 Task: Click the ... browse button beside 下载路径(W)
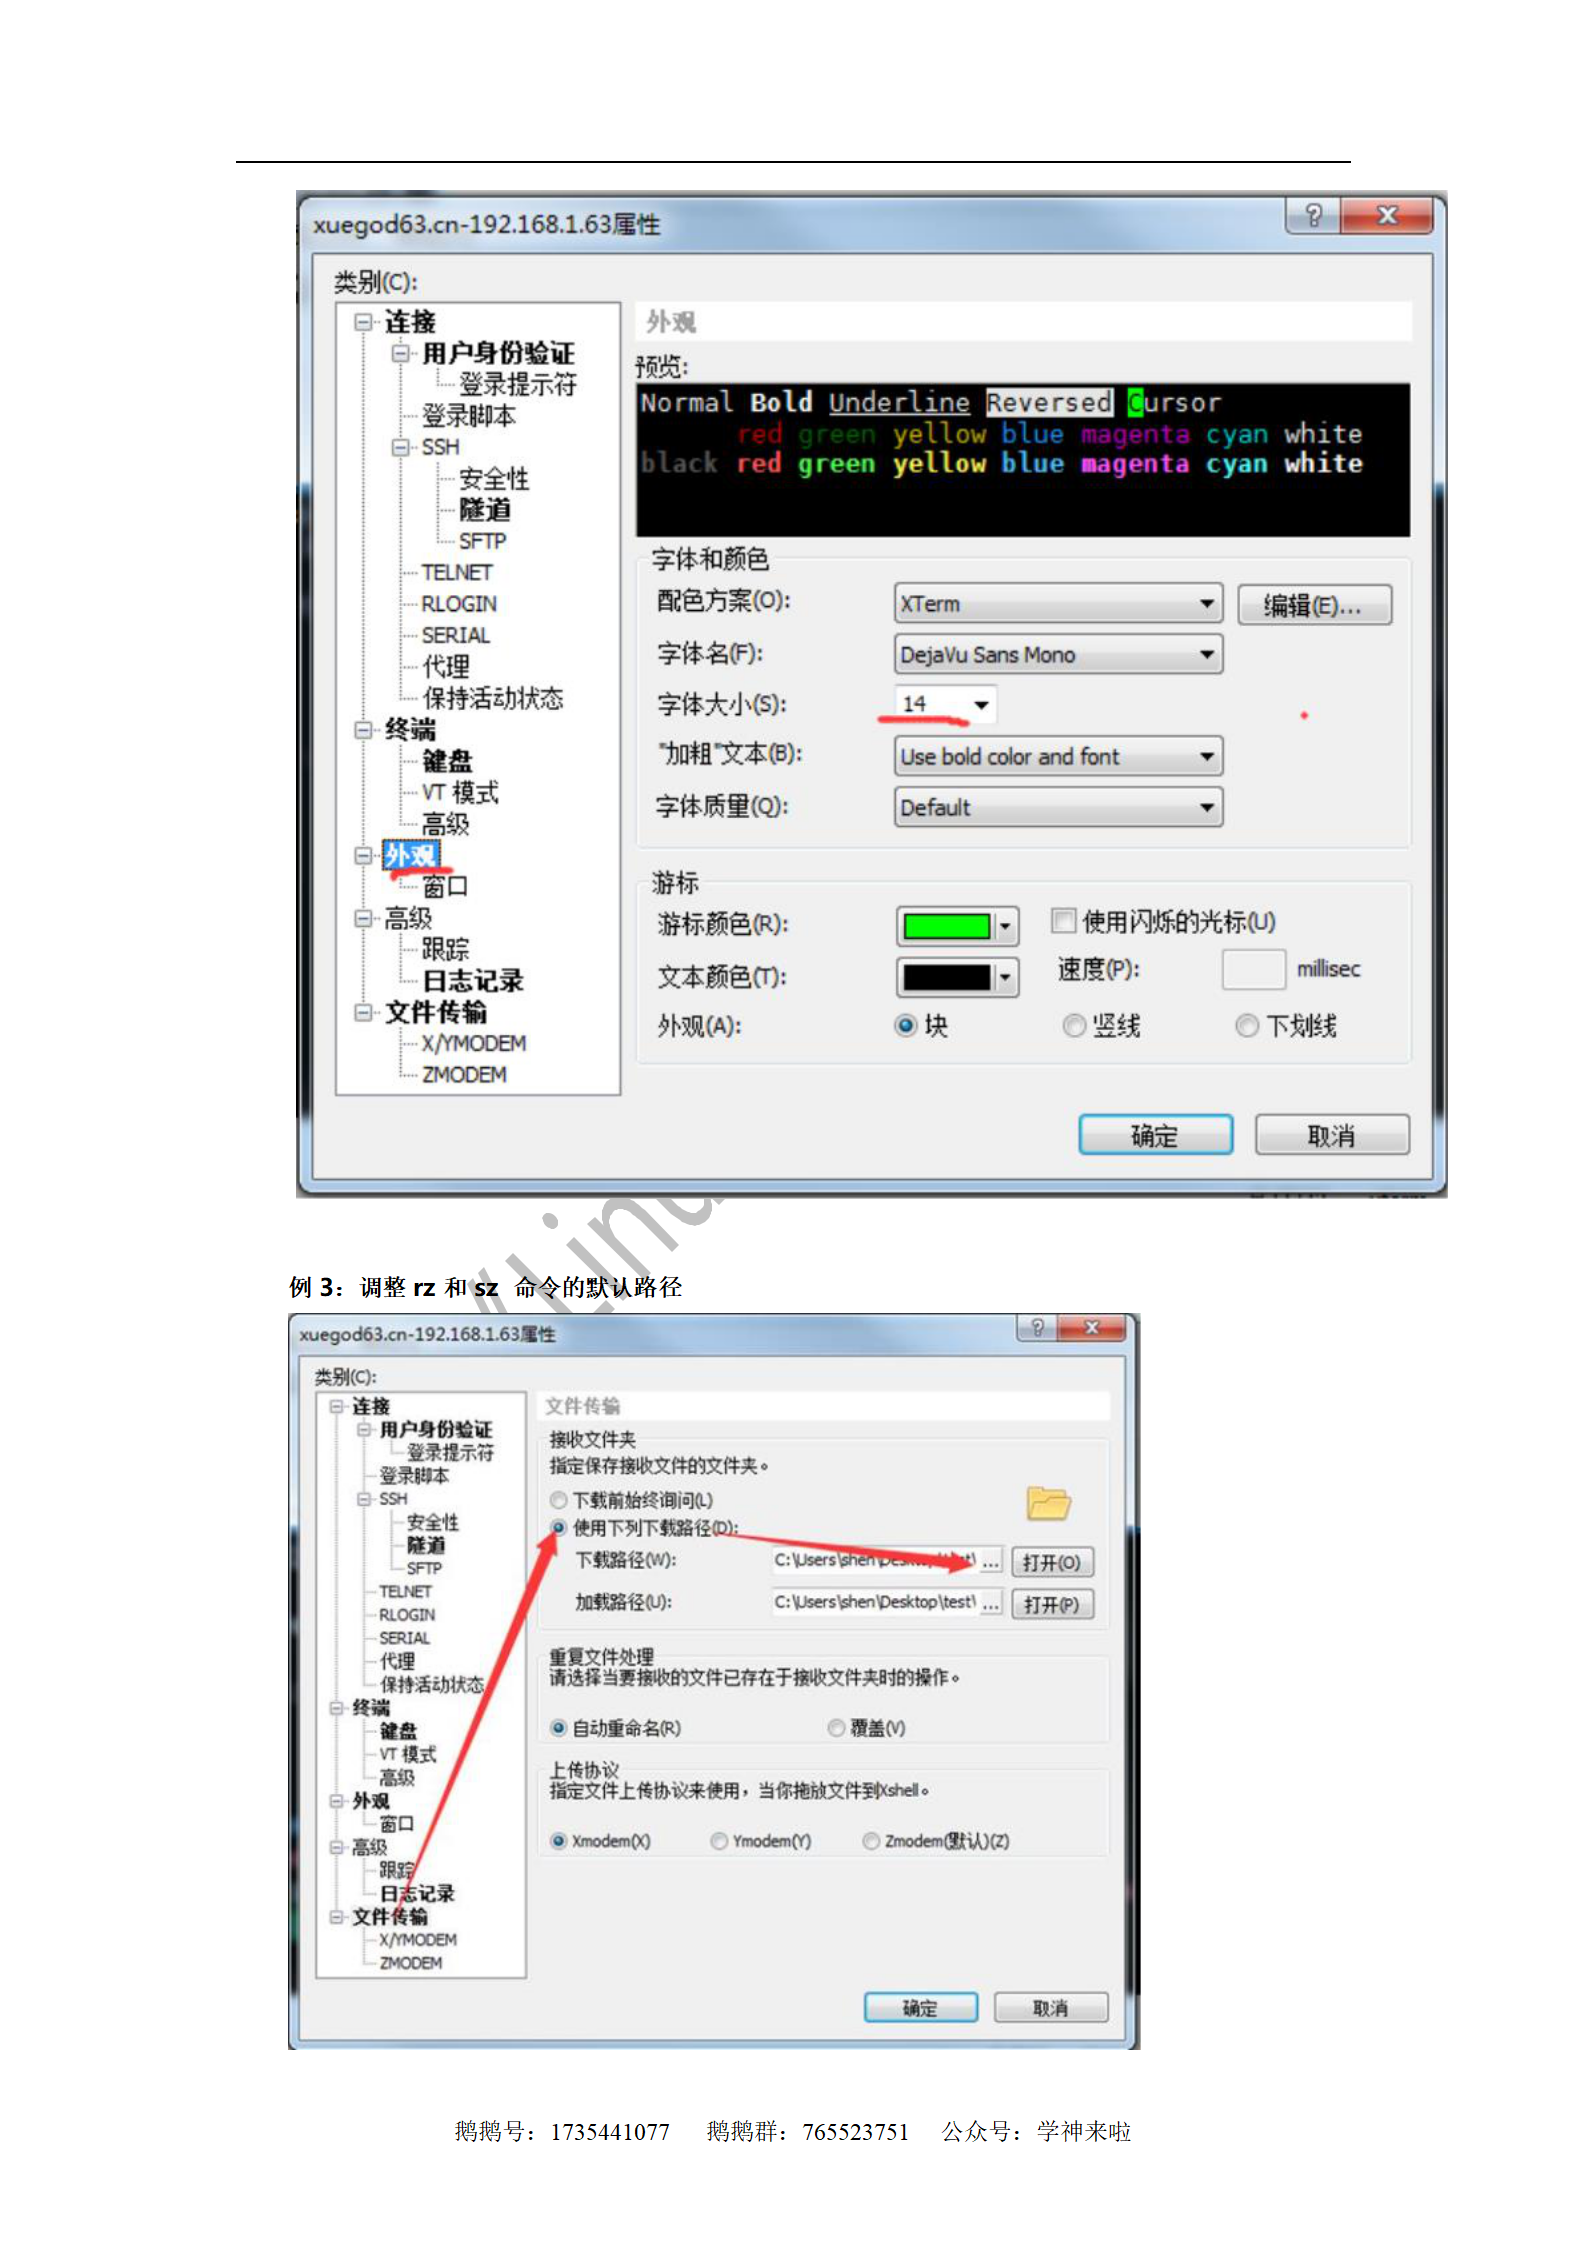tap(991, 1561)
